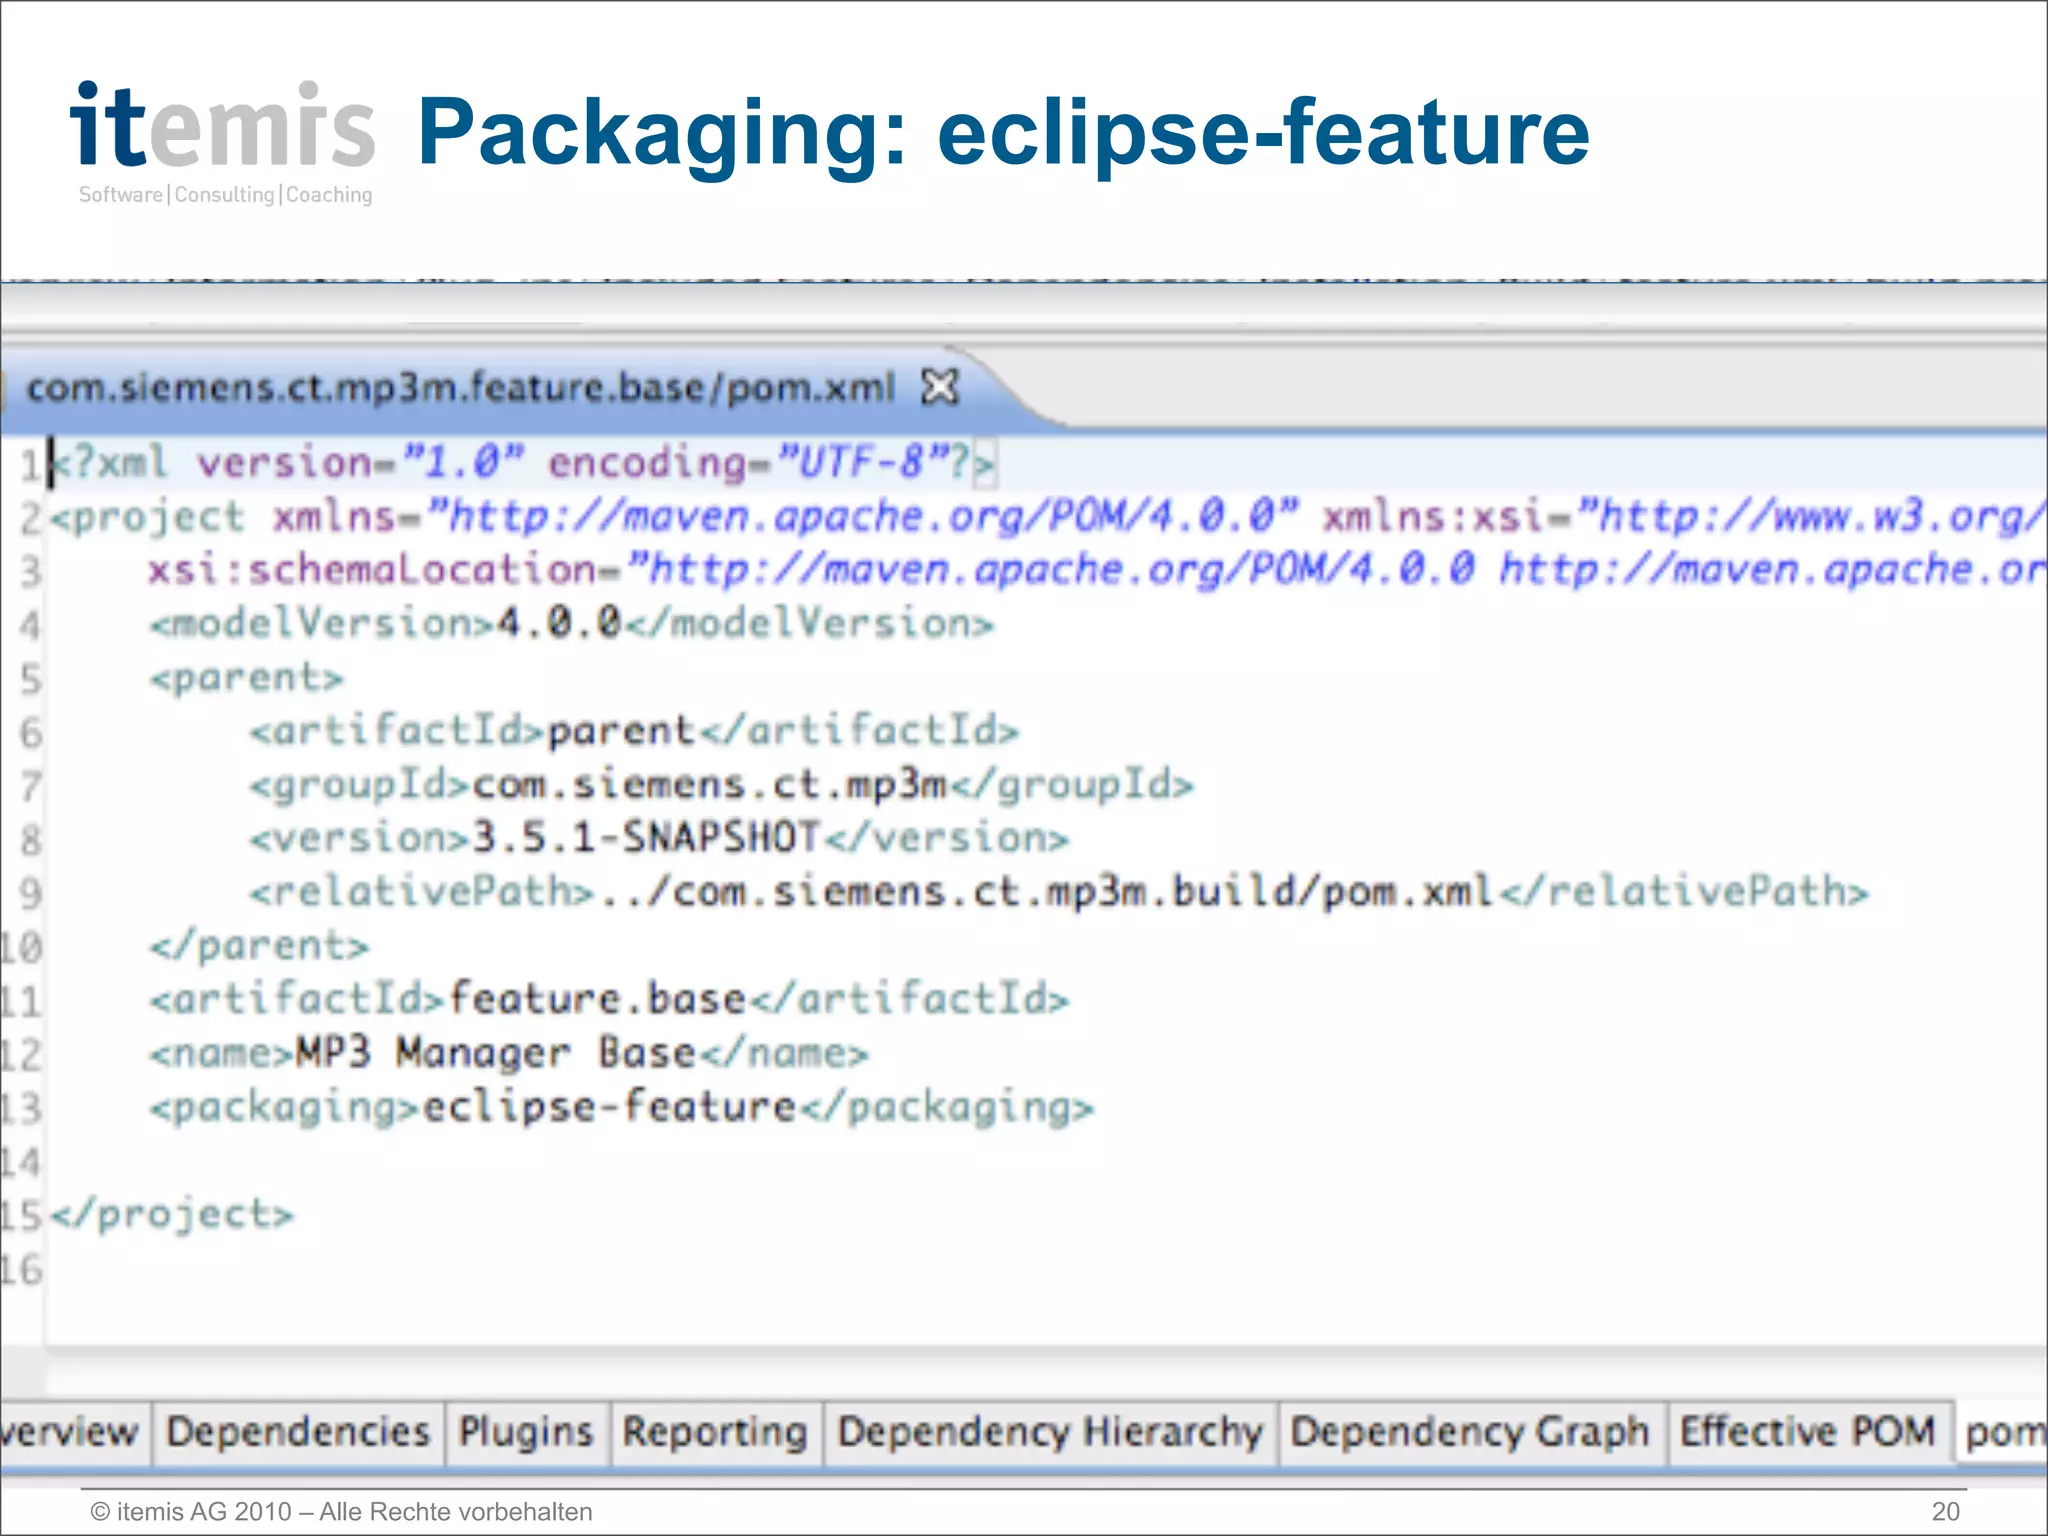Open the Effective POM tab

click(x=1808, y=1432)
